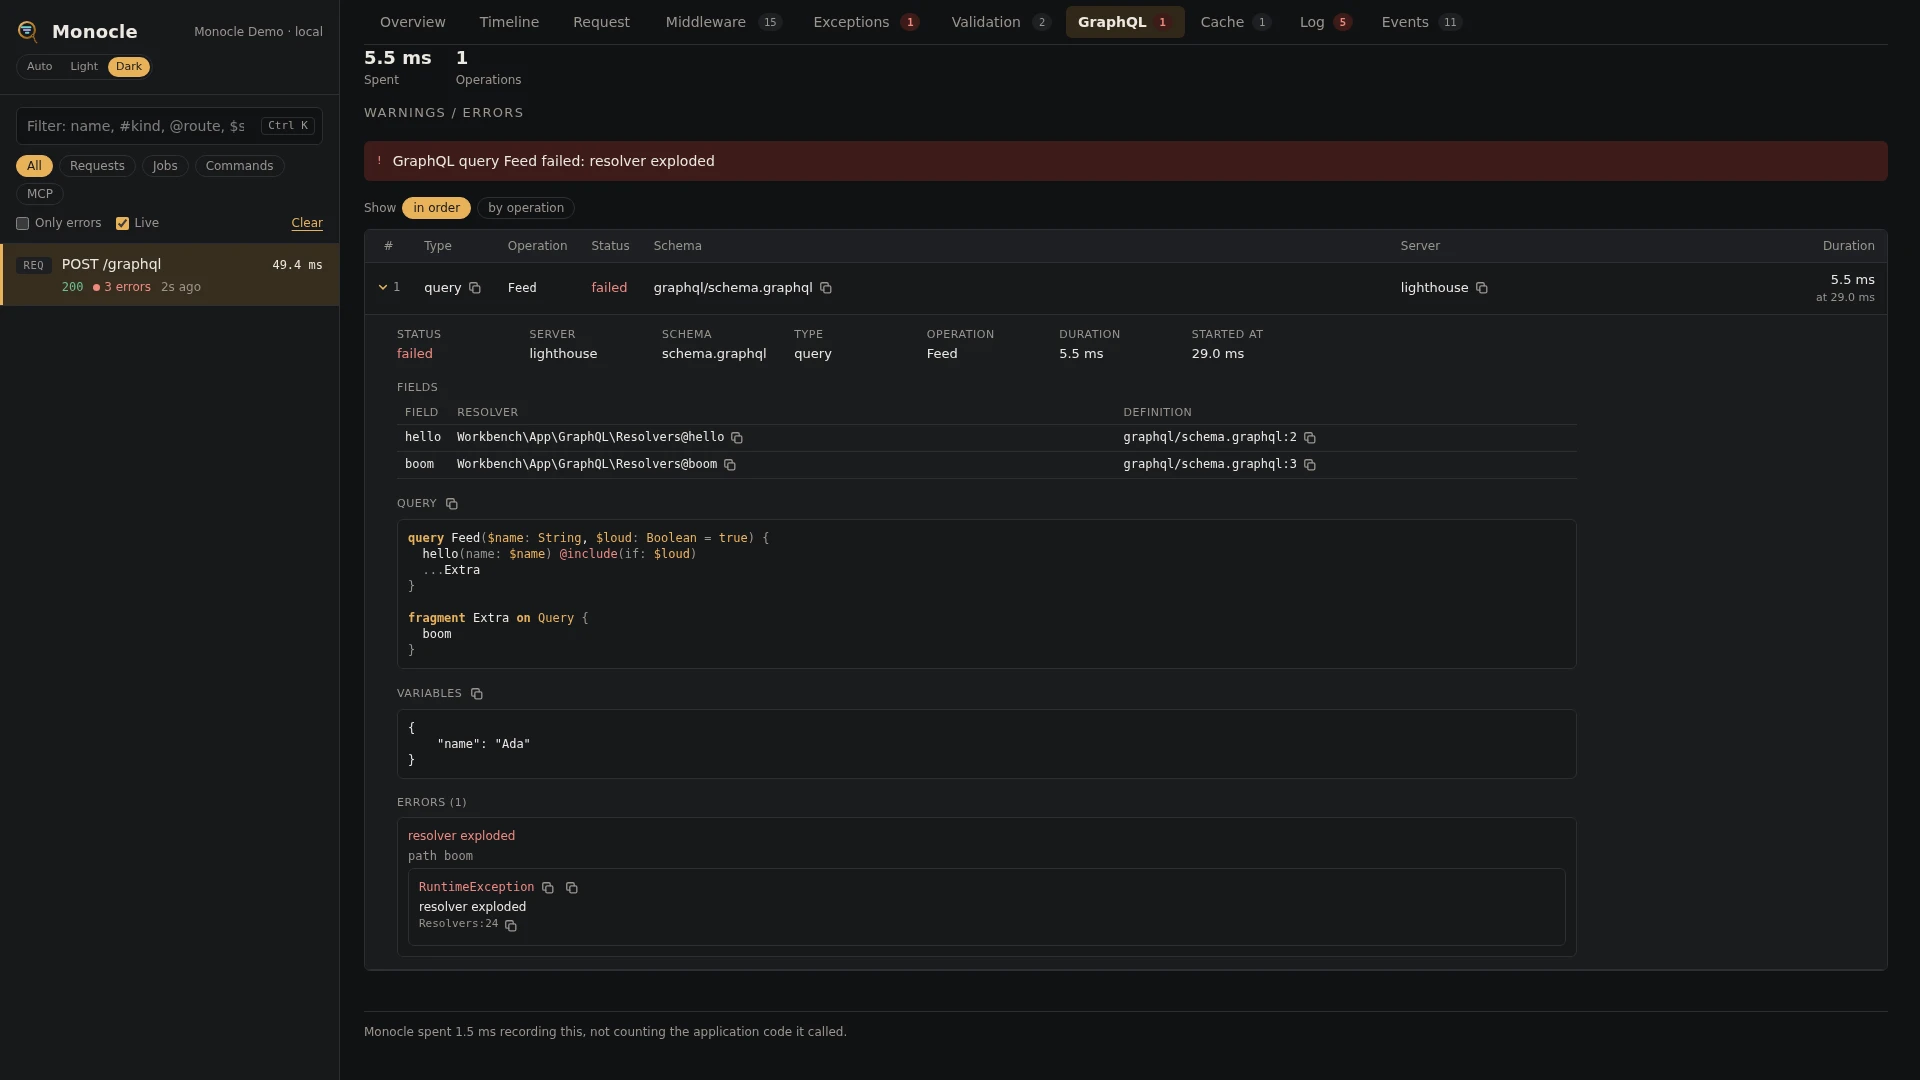Open the Validation tab

[x=1000, y=22]
